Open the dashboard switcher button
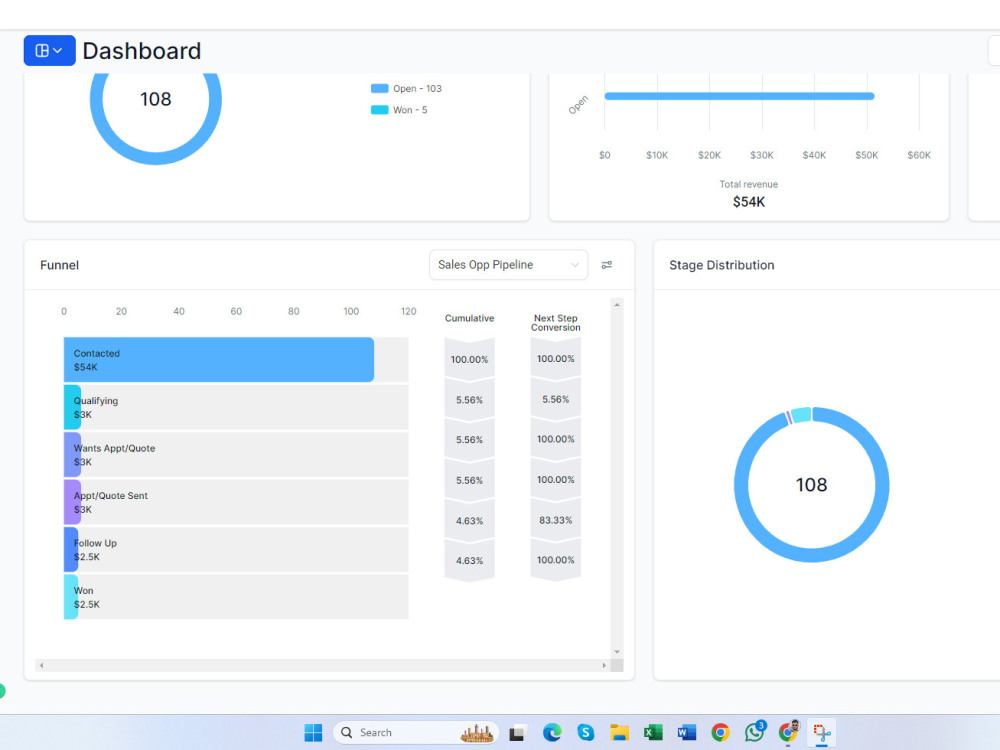Screen dimensions: 1000x750 pos(49,50)
